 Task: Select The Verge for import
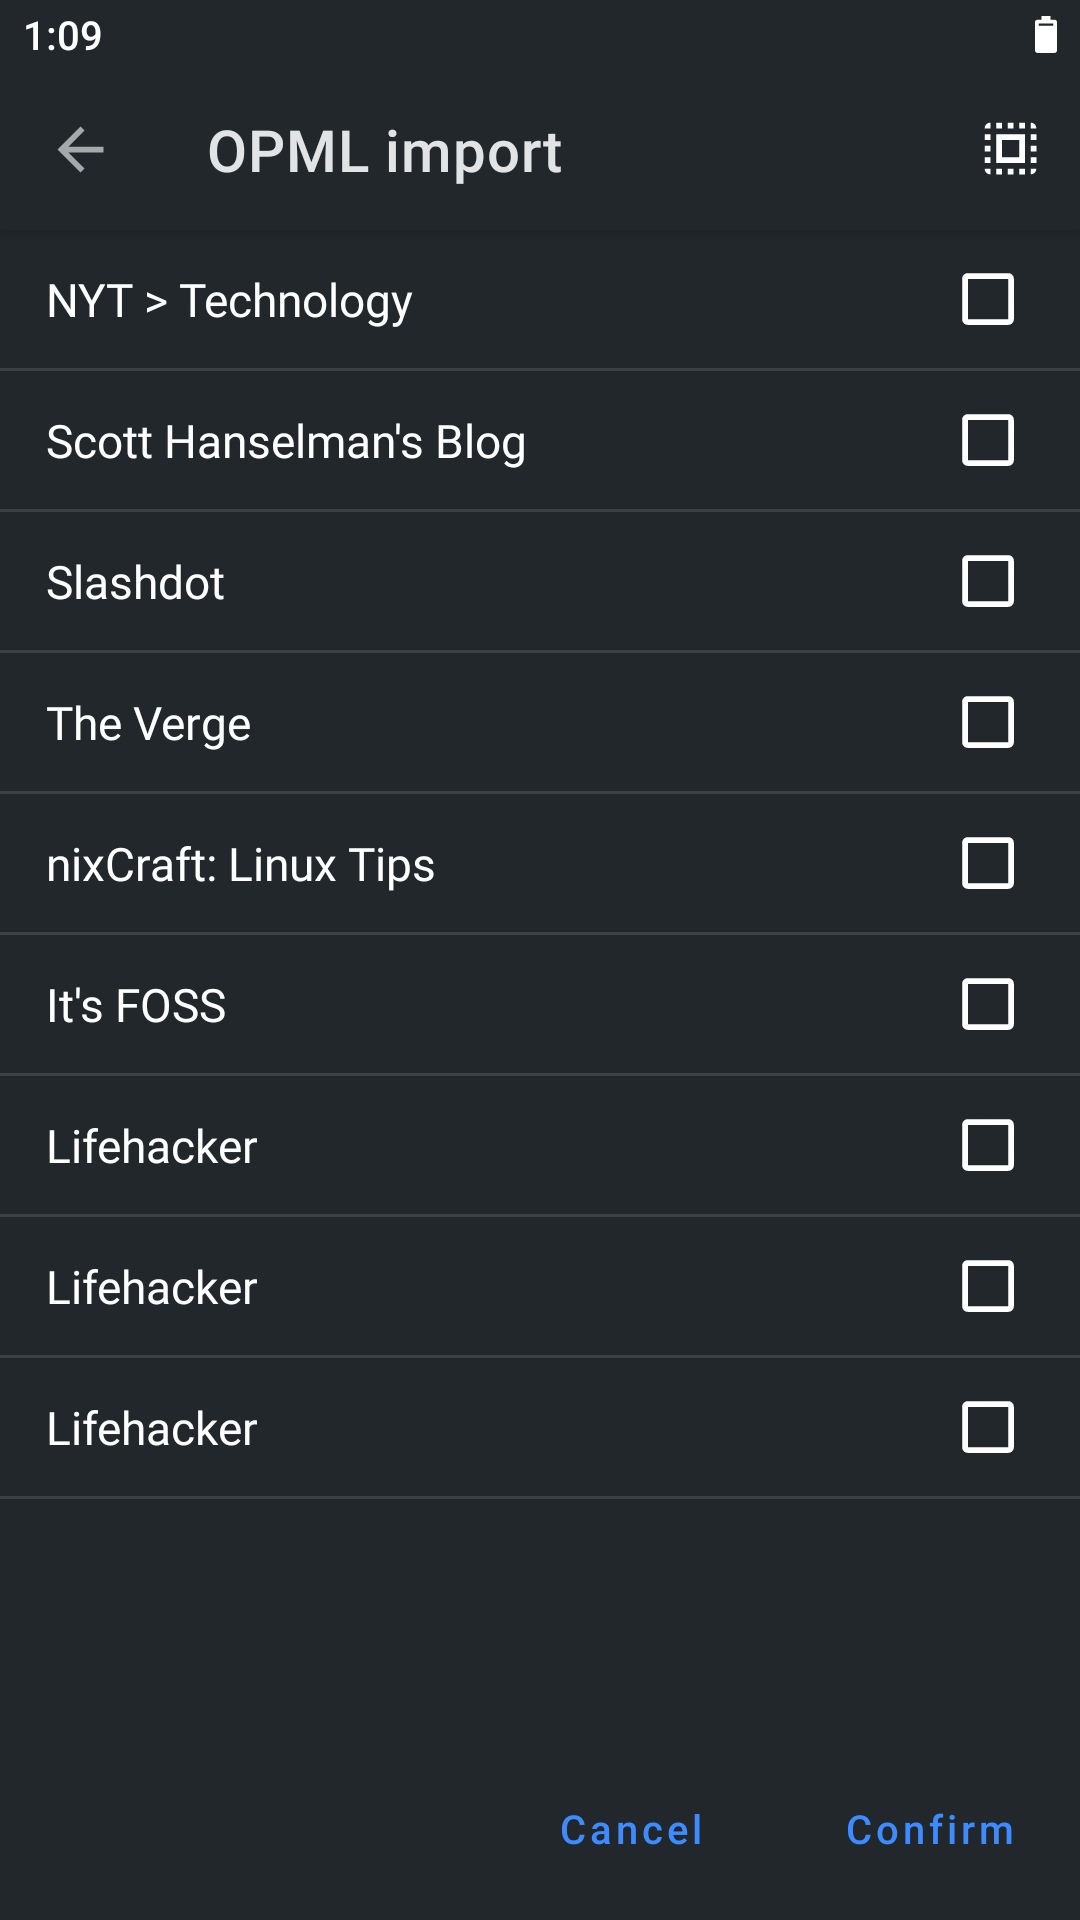tap(986, 722)
